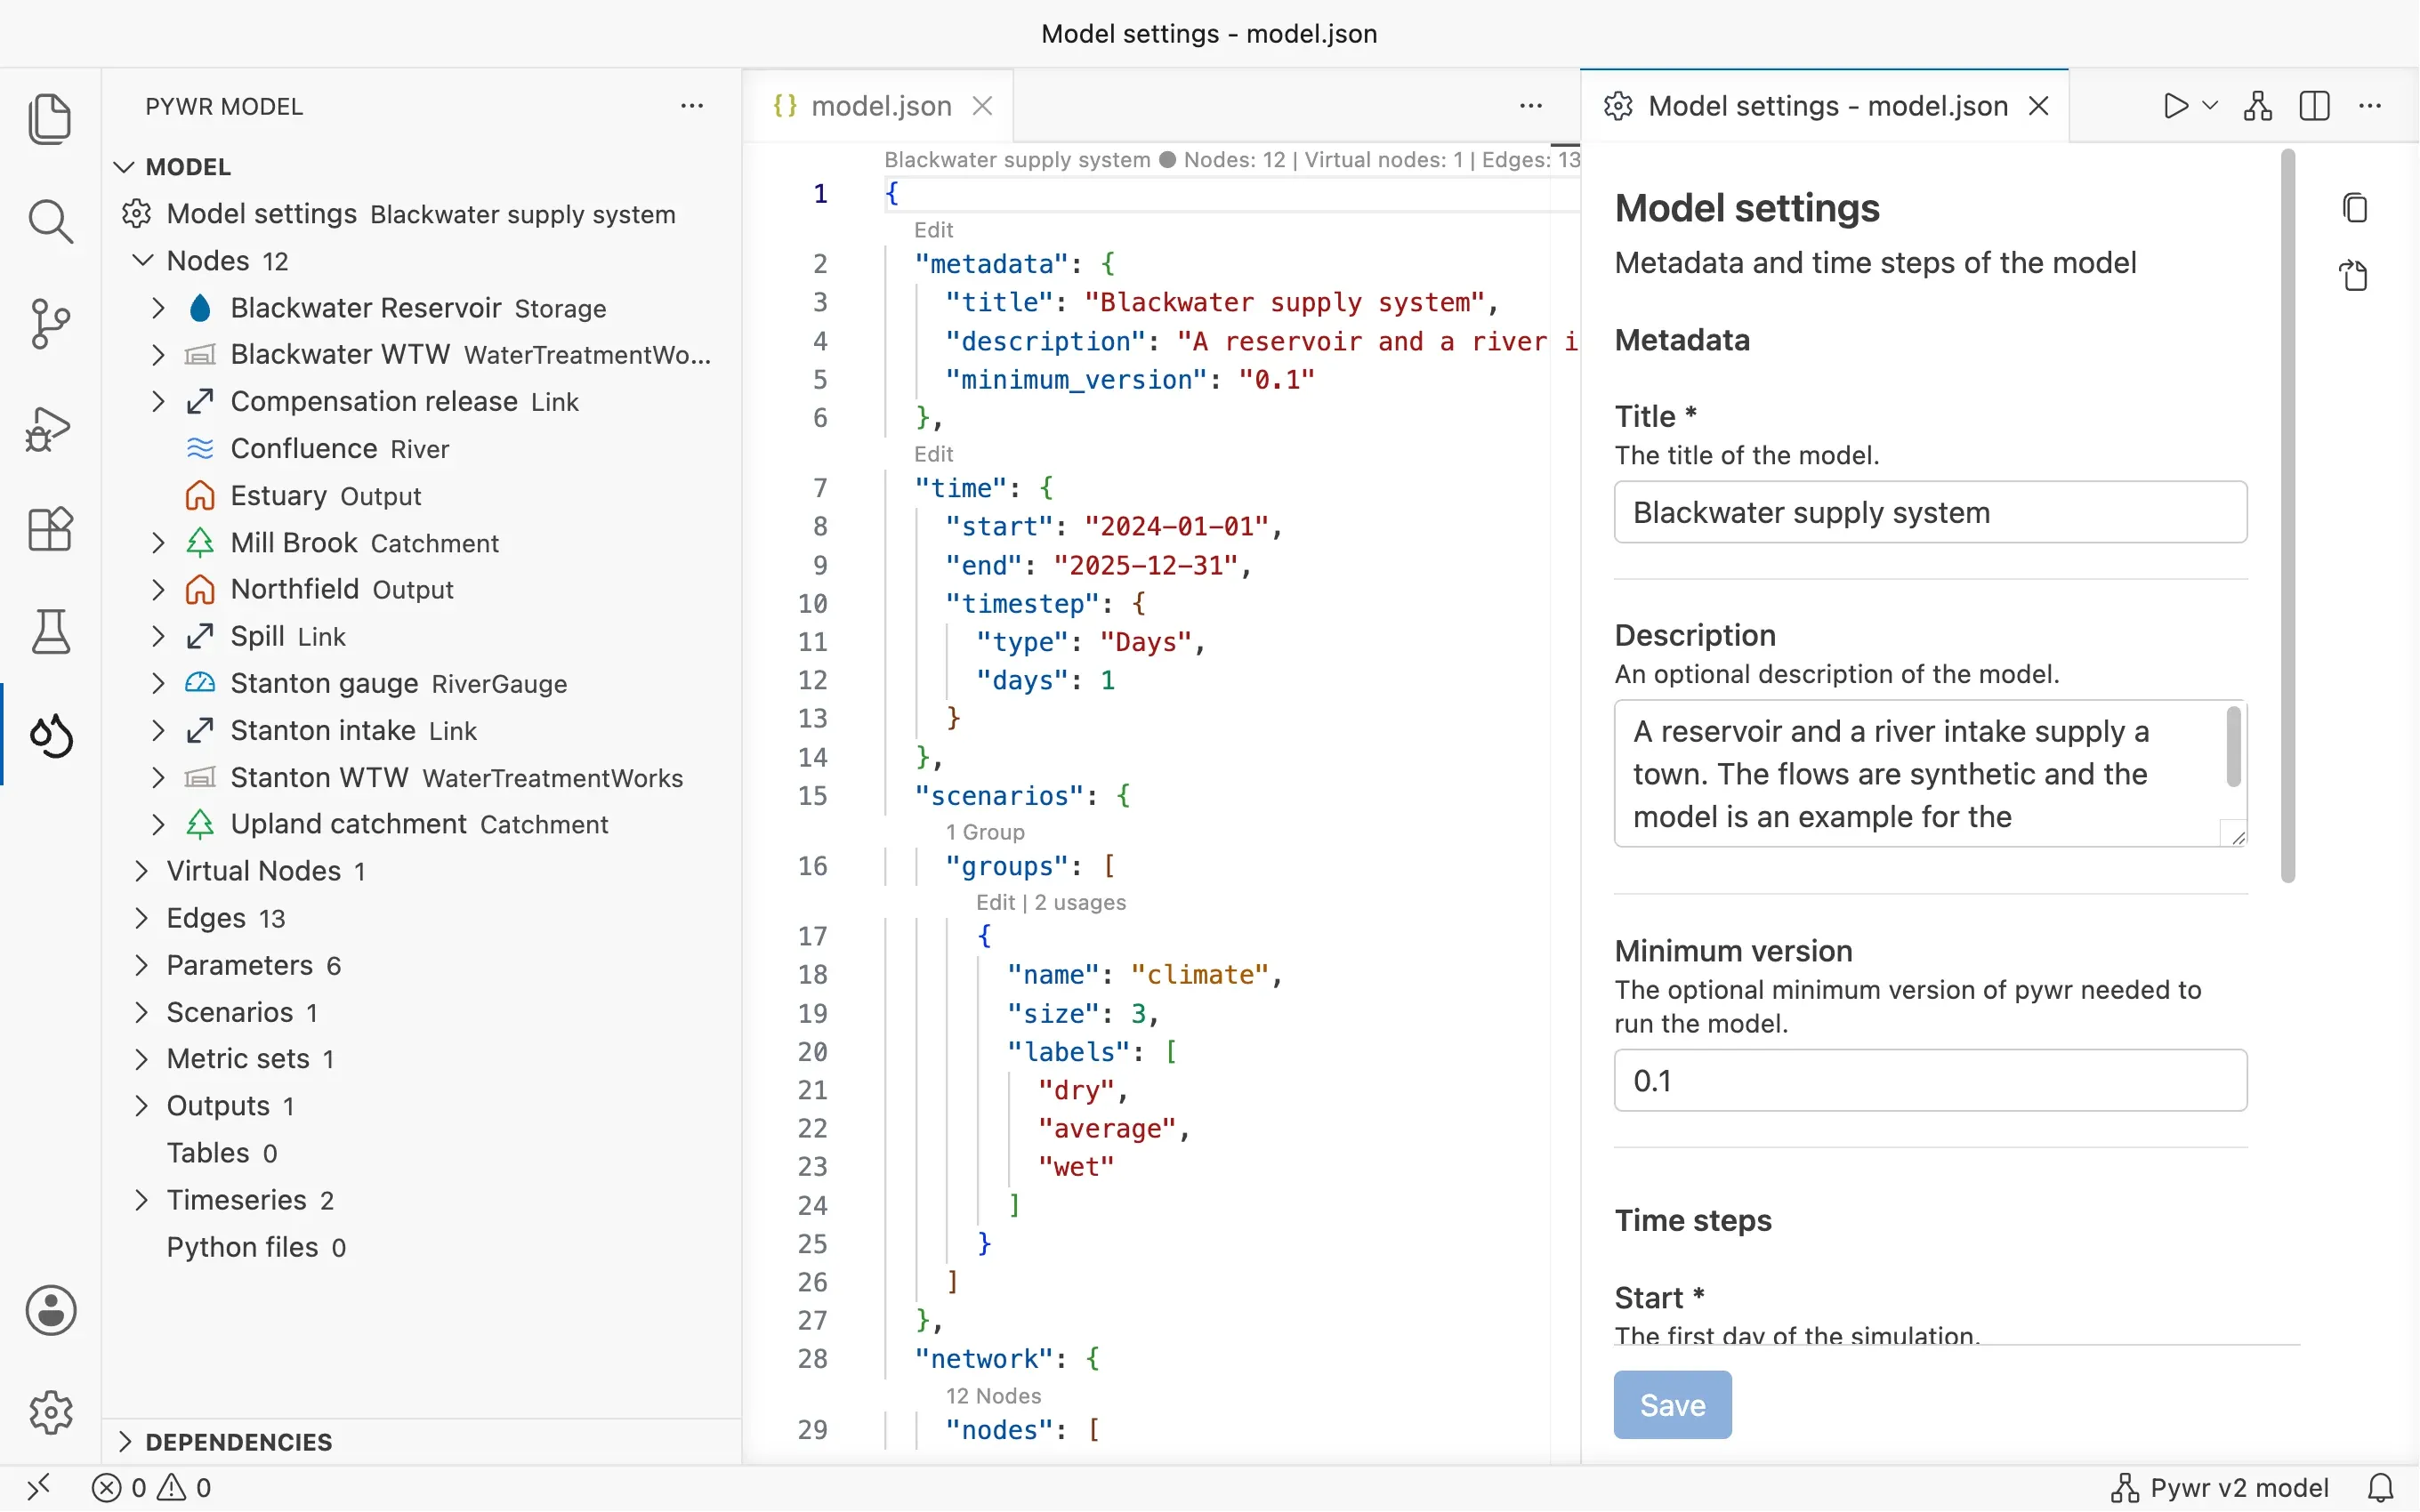Screen dimensions: 2420x1512
Task: Click the network schematic icon in editor toolbar
Action: [2258, 106]
